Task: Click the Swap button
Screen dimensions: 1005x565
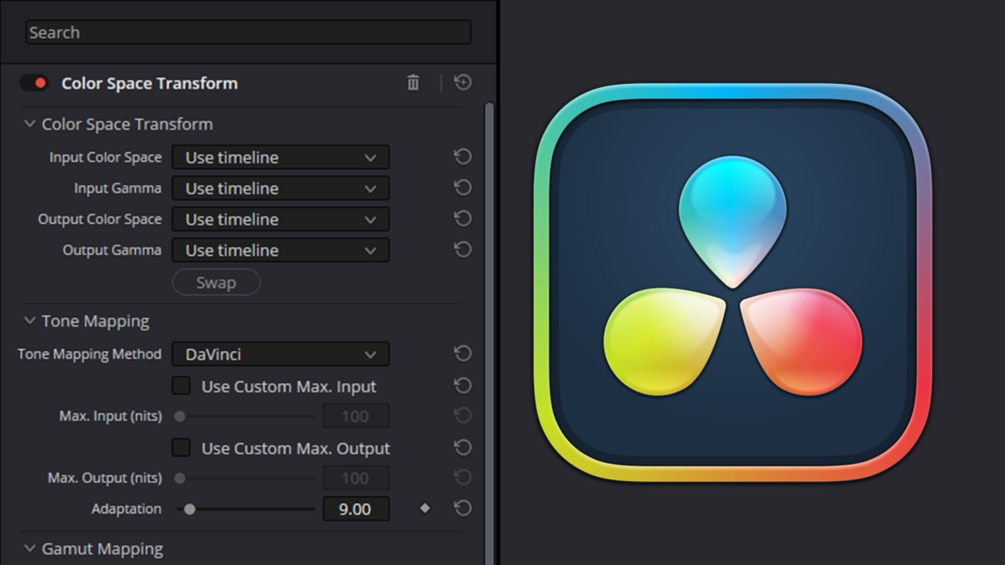Action: click(216, 282)
